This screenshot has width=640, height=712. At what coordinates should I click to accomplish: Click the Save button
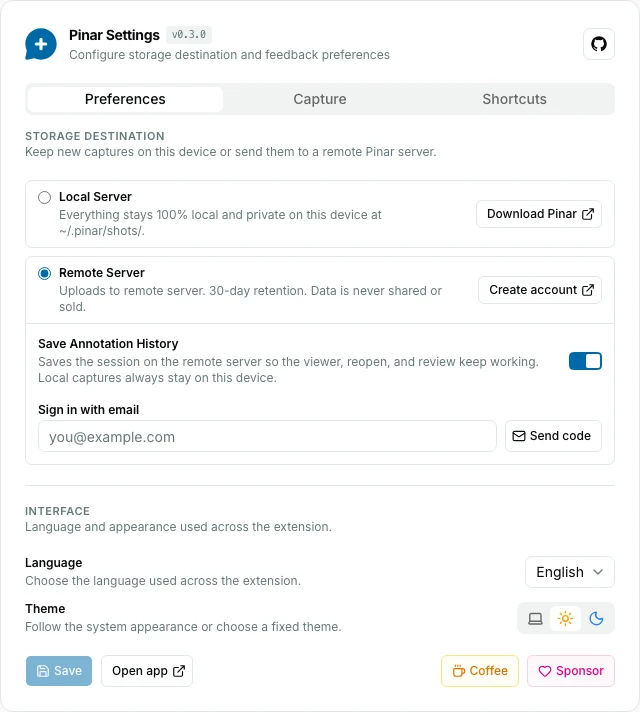point(59,671)
